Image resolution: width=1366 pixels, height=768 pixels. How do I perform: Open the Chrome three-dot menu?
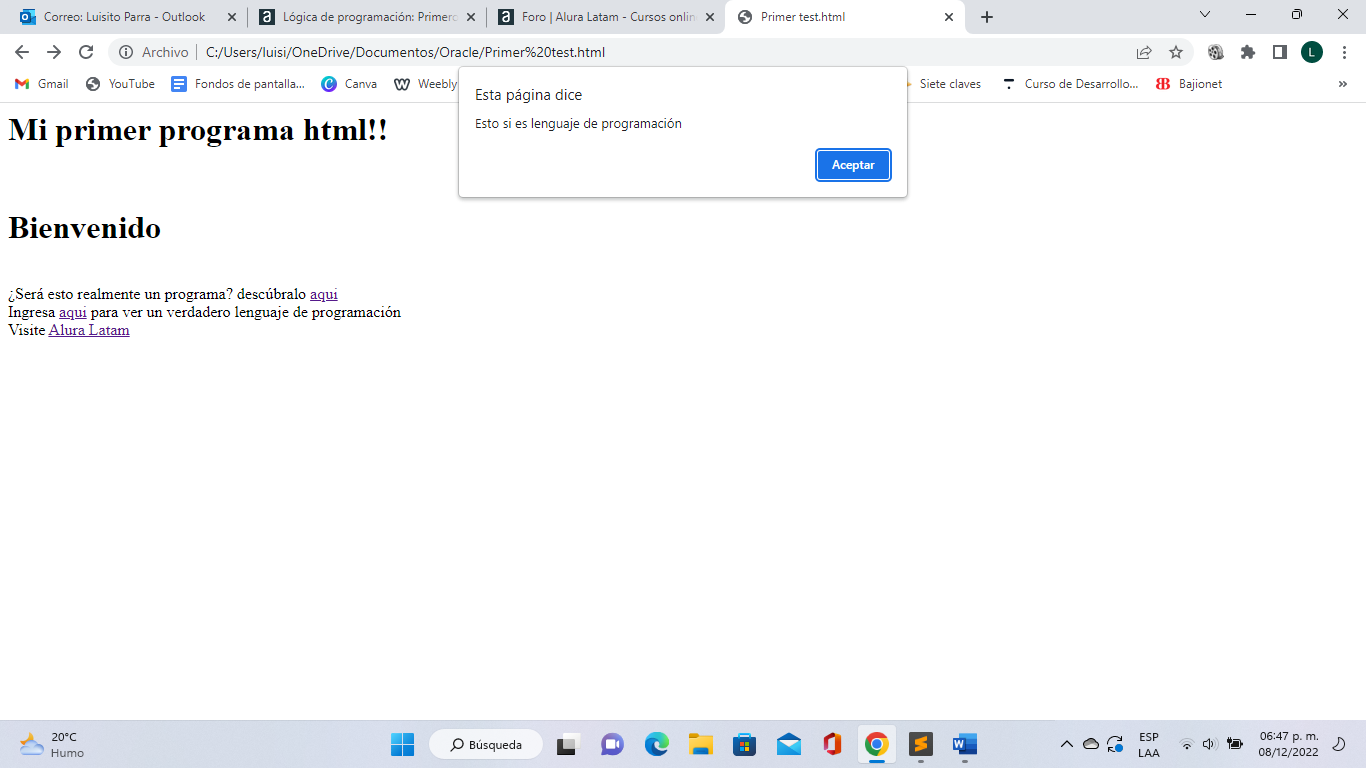pos(1343,52)
